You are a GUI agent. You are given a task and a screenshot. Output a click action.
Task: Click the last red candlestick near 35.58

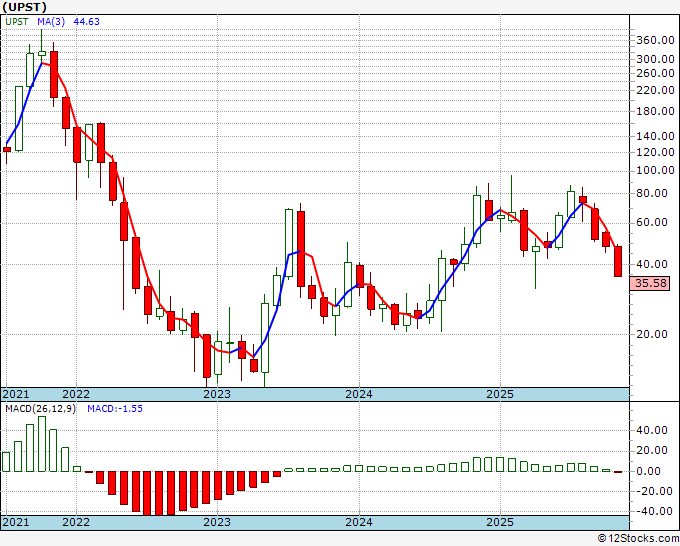(618, 261)
